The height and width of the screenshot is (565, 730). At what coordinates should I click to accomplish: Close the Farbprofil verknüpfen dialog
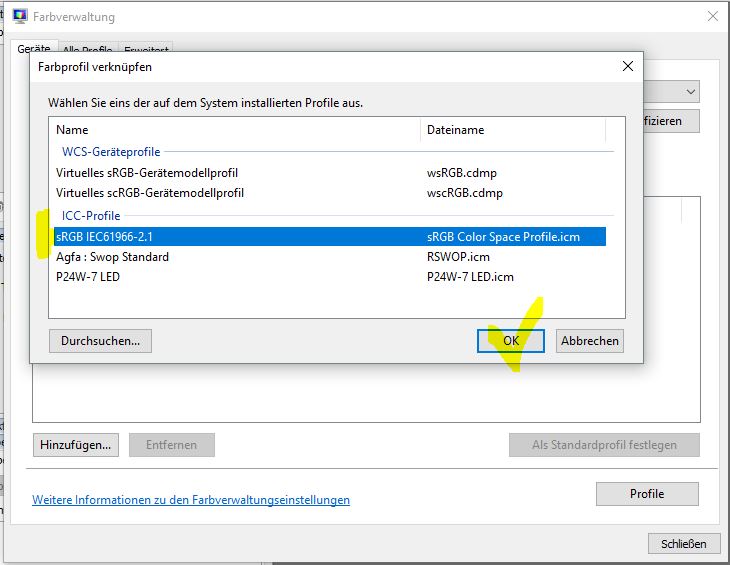tap(627, 67)
